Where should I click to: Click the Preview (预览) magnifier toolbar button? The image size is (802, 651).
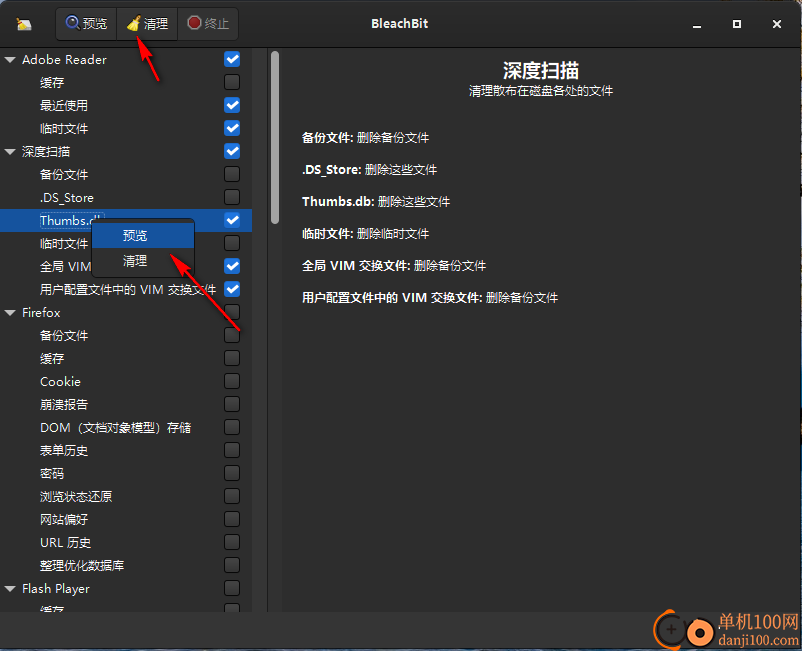click(x=86, y=24)
